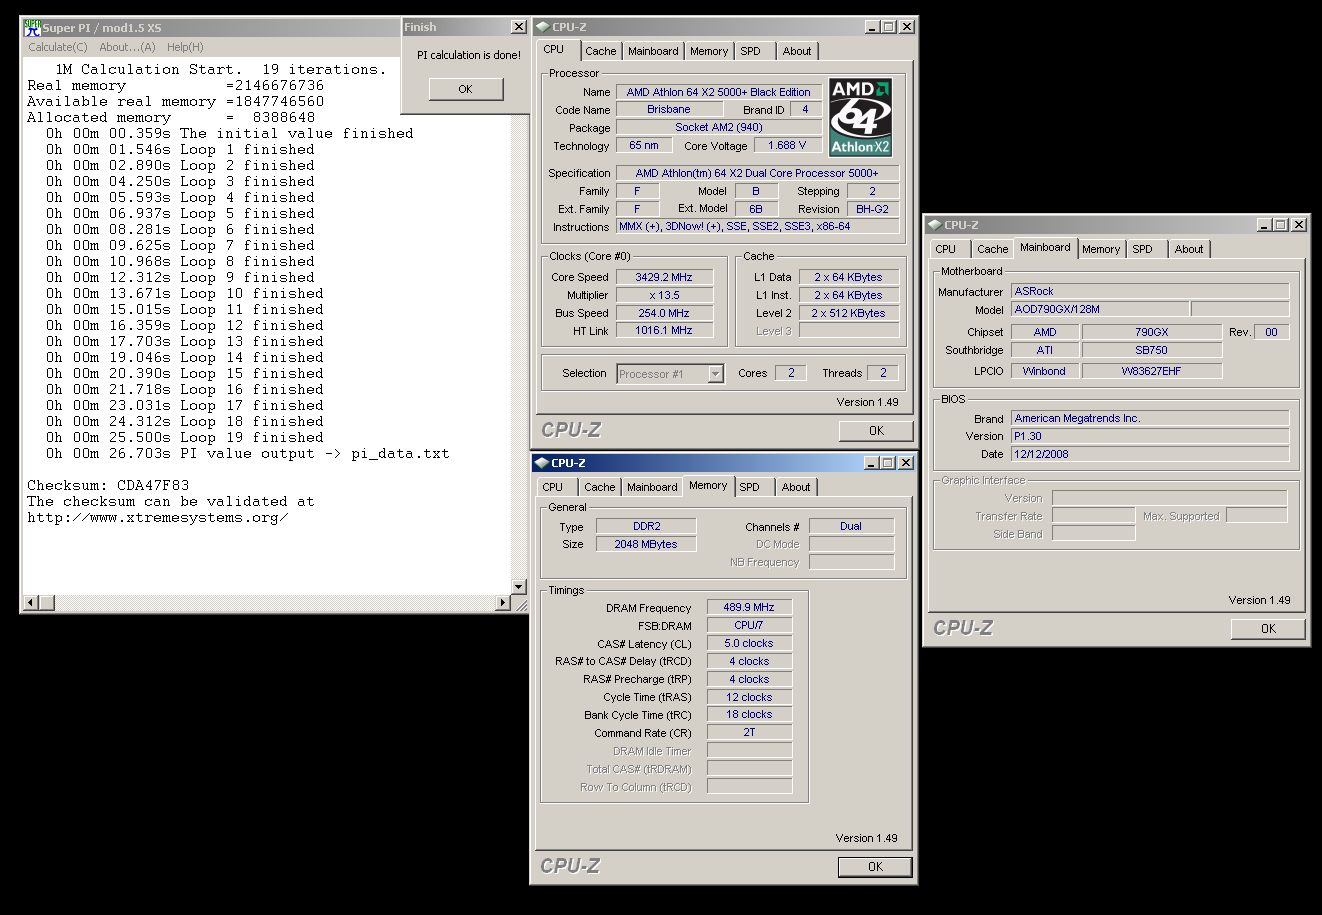
Task: Open the Help(H) menu in Super PI
Action: [185, 47]
